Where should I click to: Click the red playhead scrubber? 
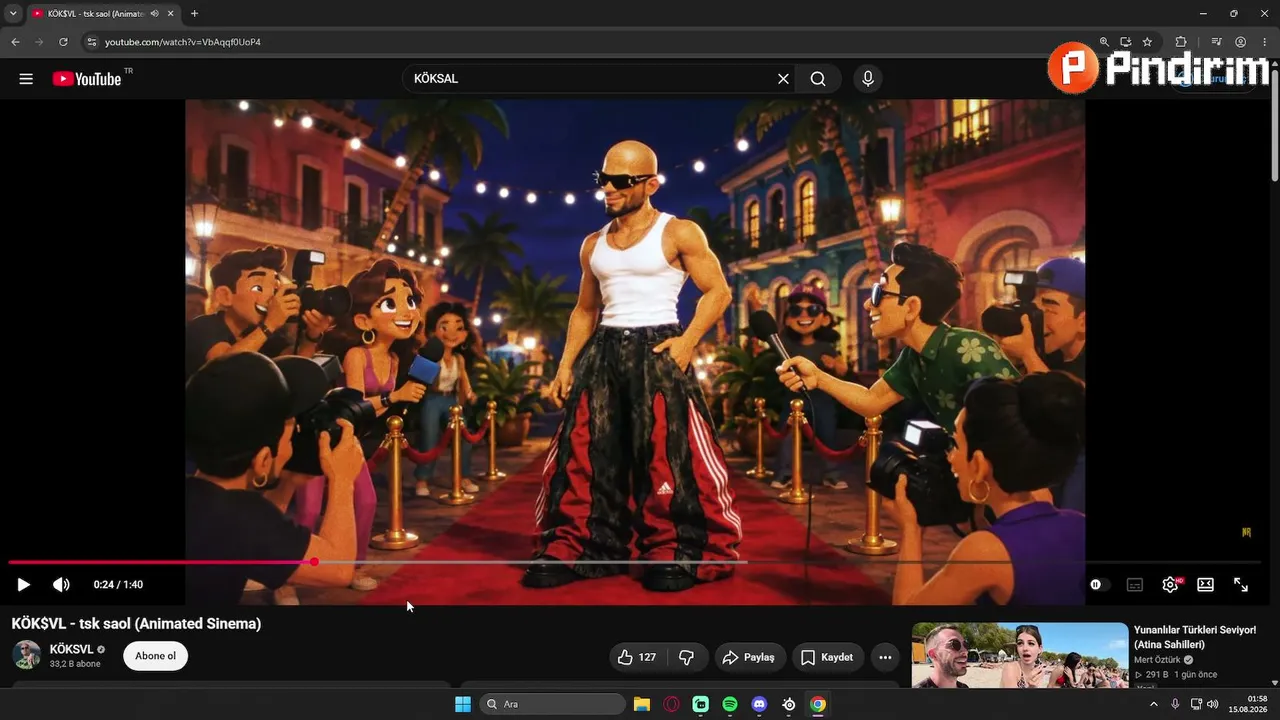(314, 562)
